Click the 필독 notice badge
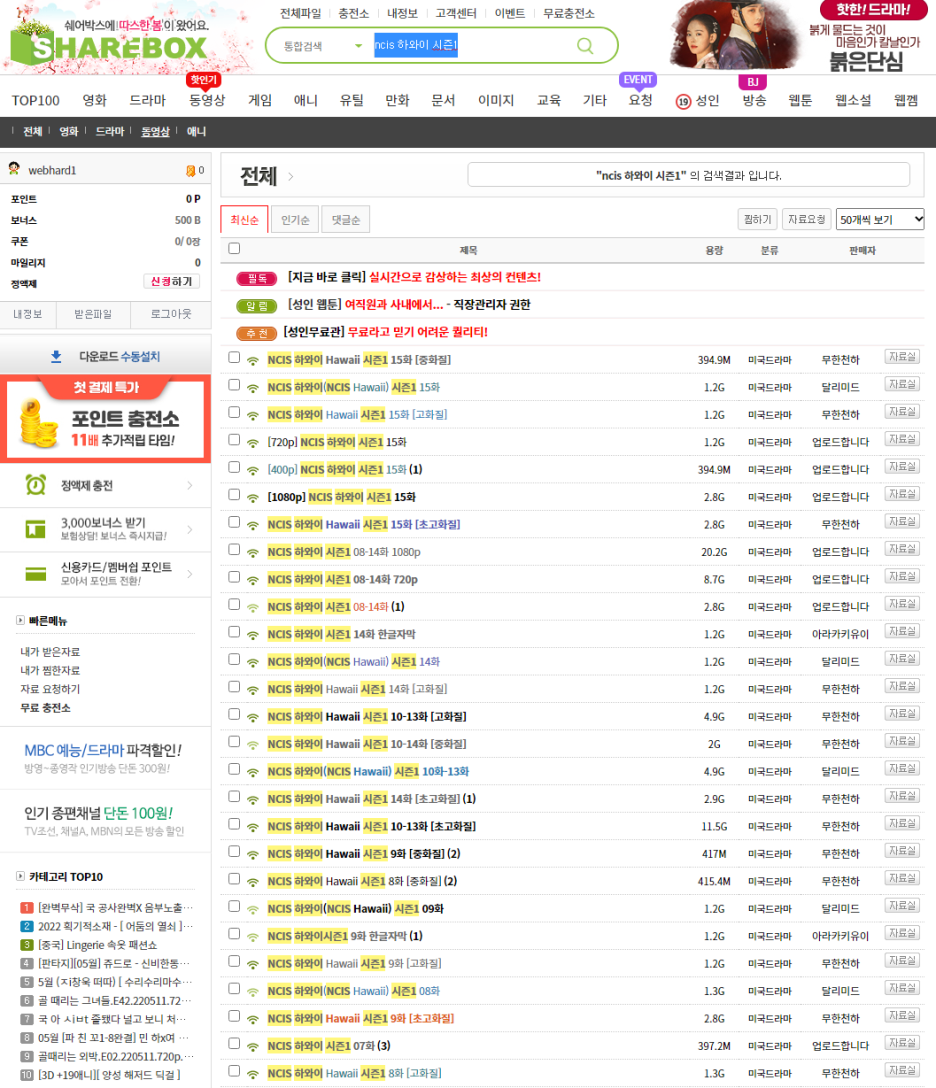 pyautogui.click(x=257, y=278)
